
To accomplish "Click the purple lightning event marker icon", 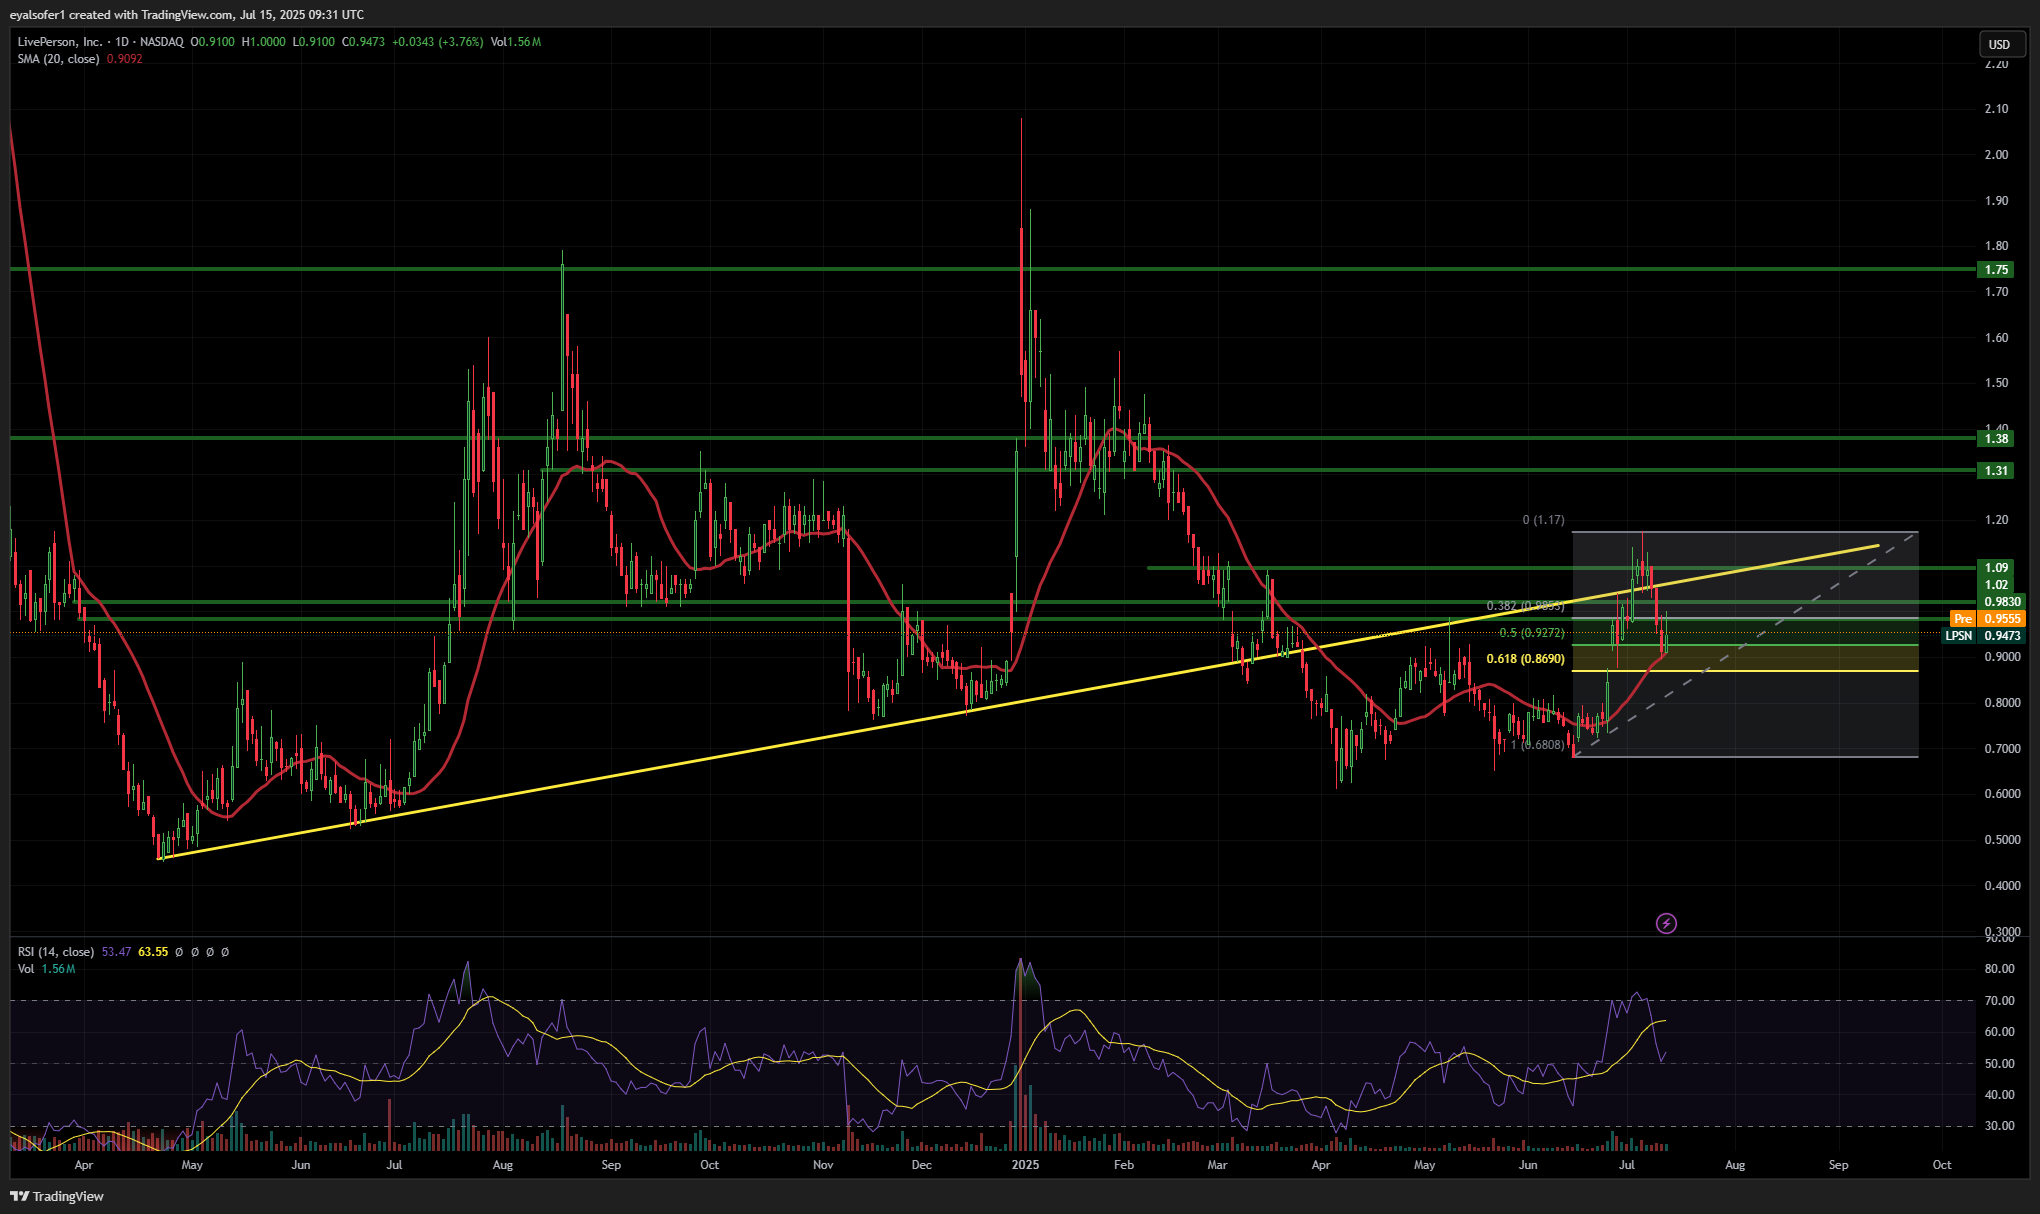I will tap(1666, 923).
